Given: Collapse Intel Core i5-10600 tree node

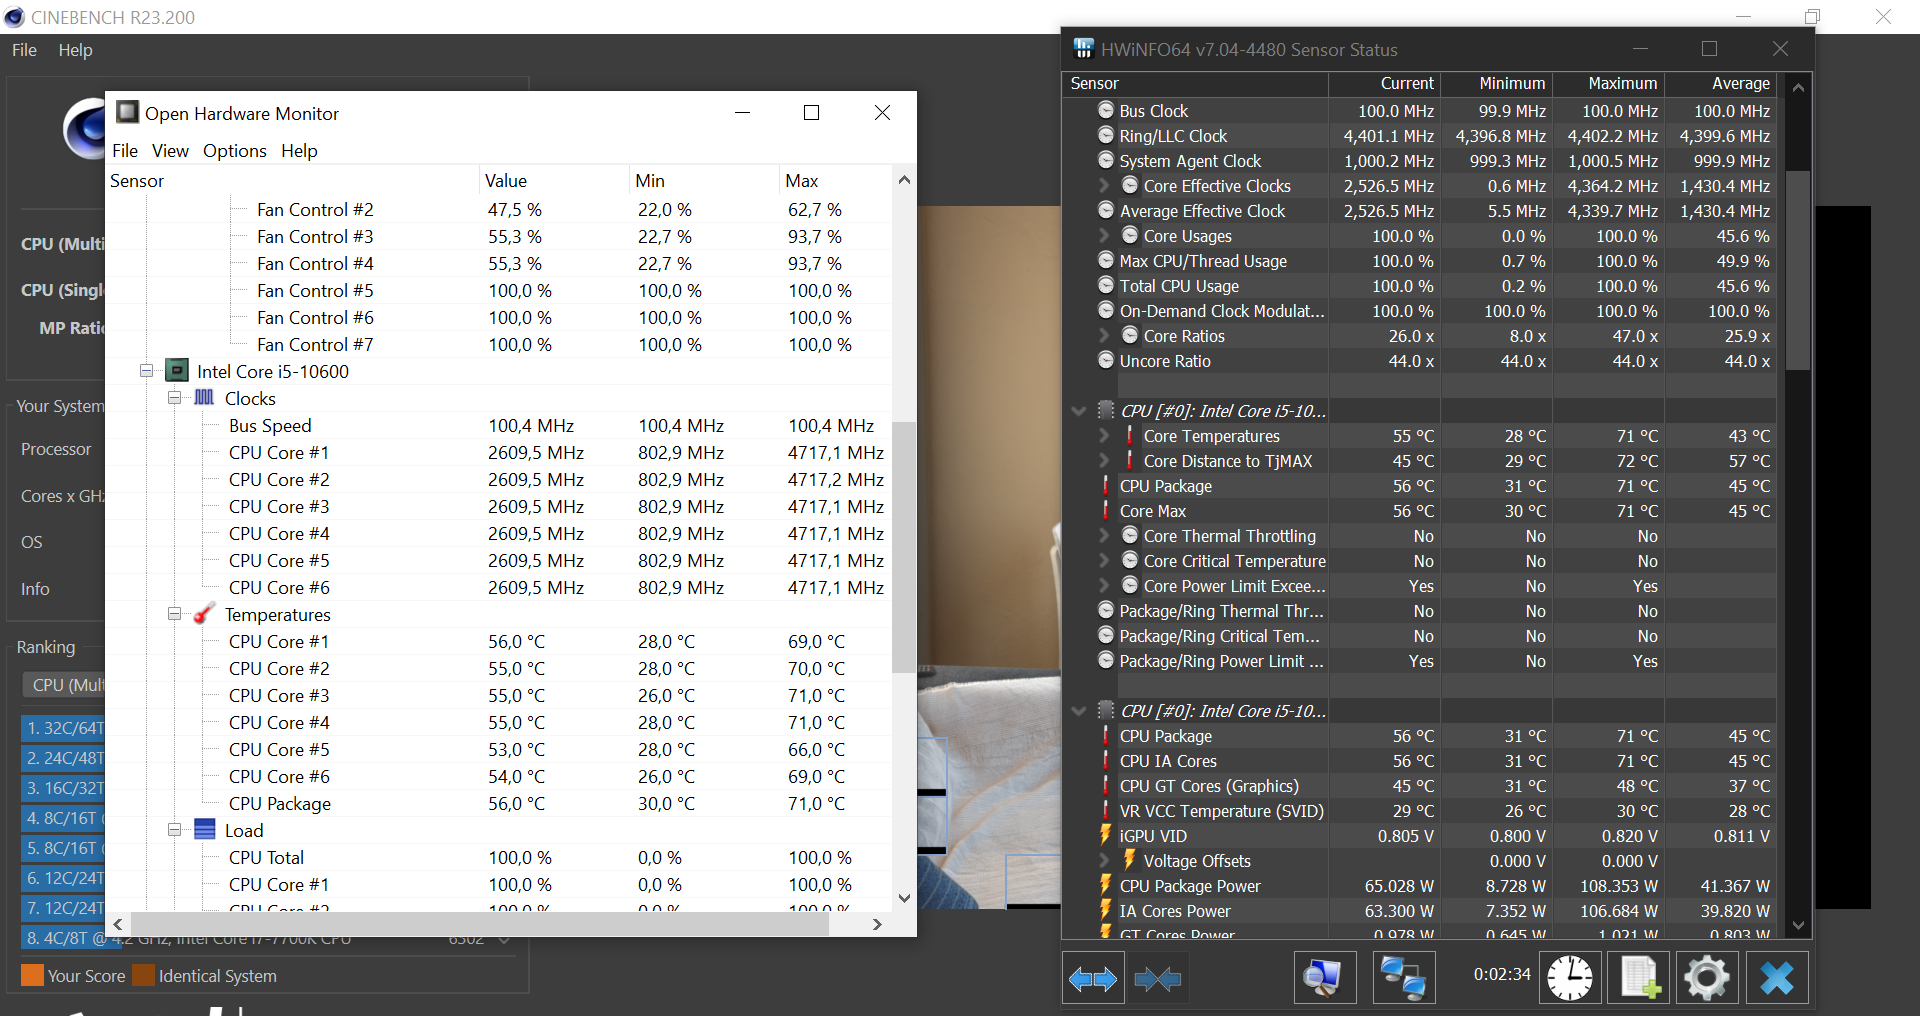Looking at the screenshot, I should 146,371.
